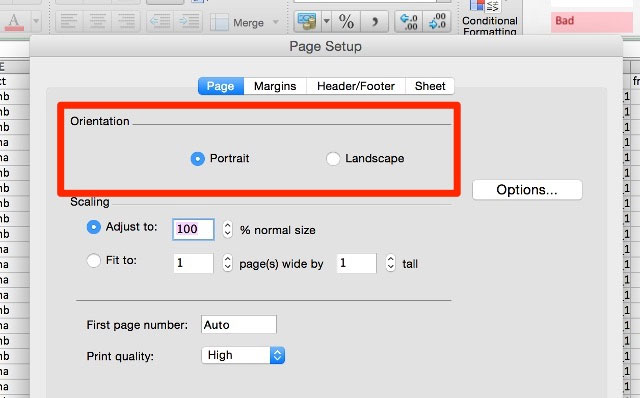The image size is (640, 398).
Task: Switch to the Page tab
Action: click(220, 86)
